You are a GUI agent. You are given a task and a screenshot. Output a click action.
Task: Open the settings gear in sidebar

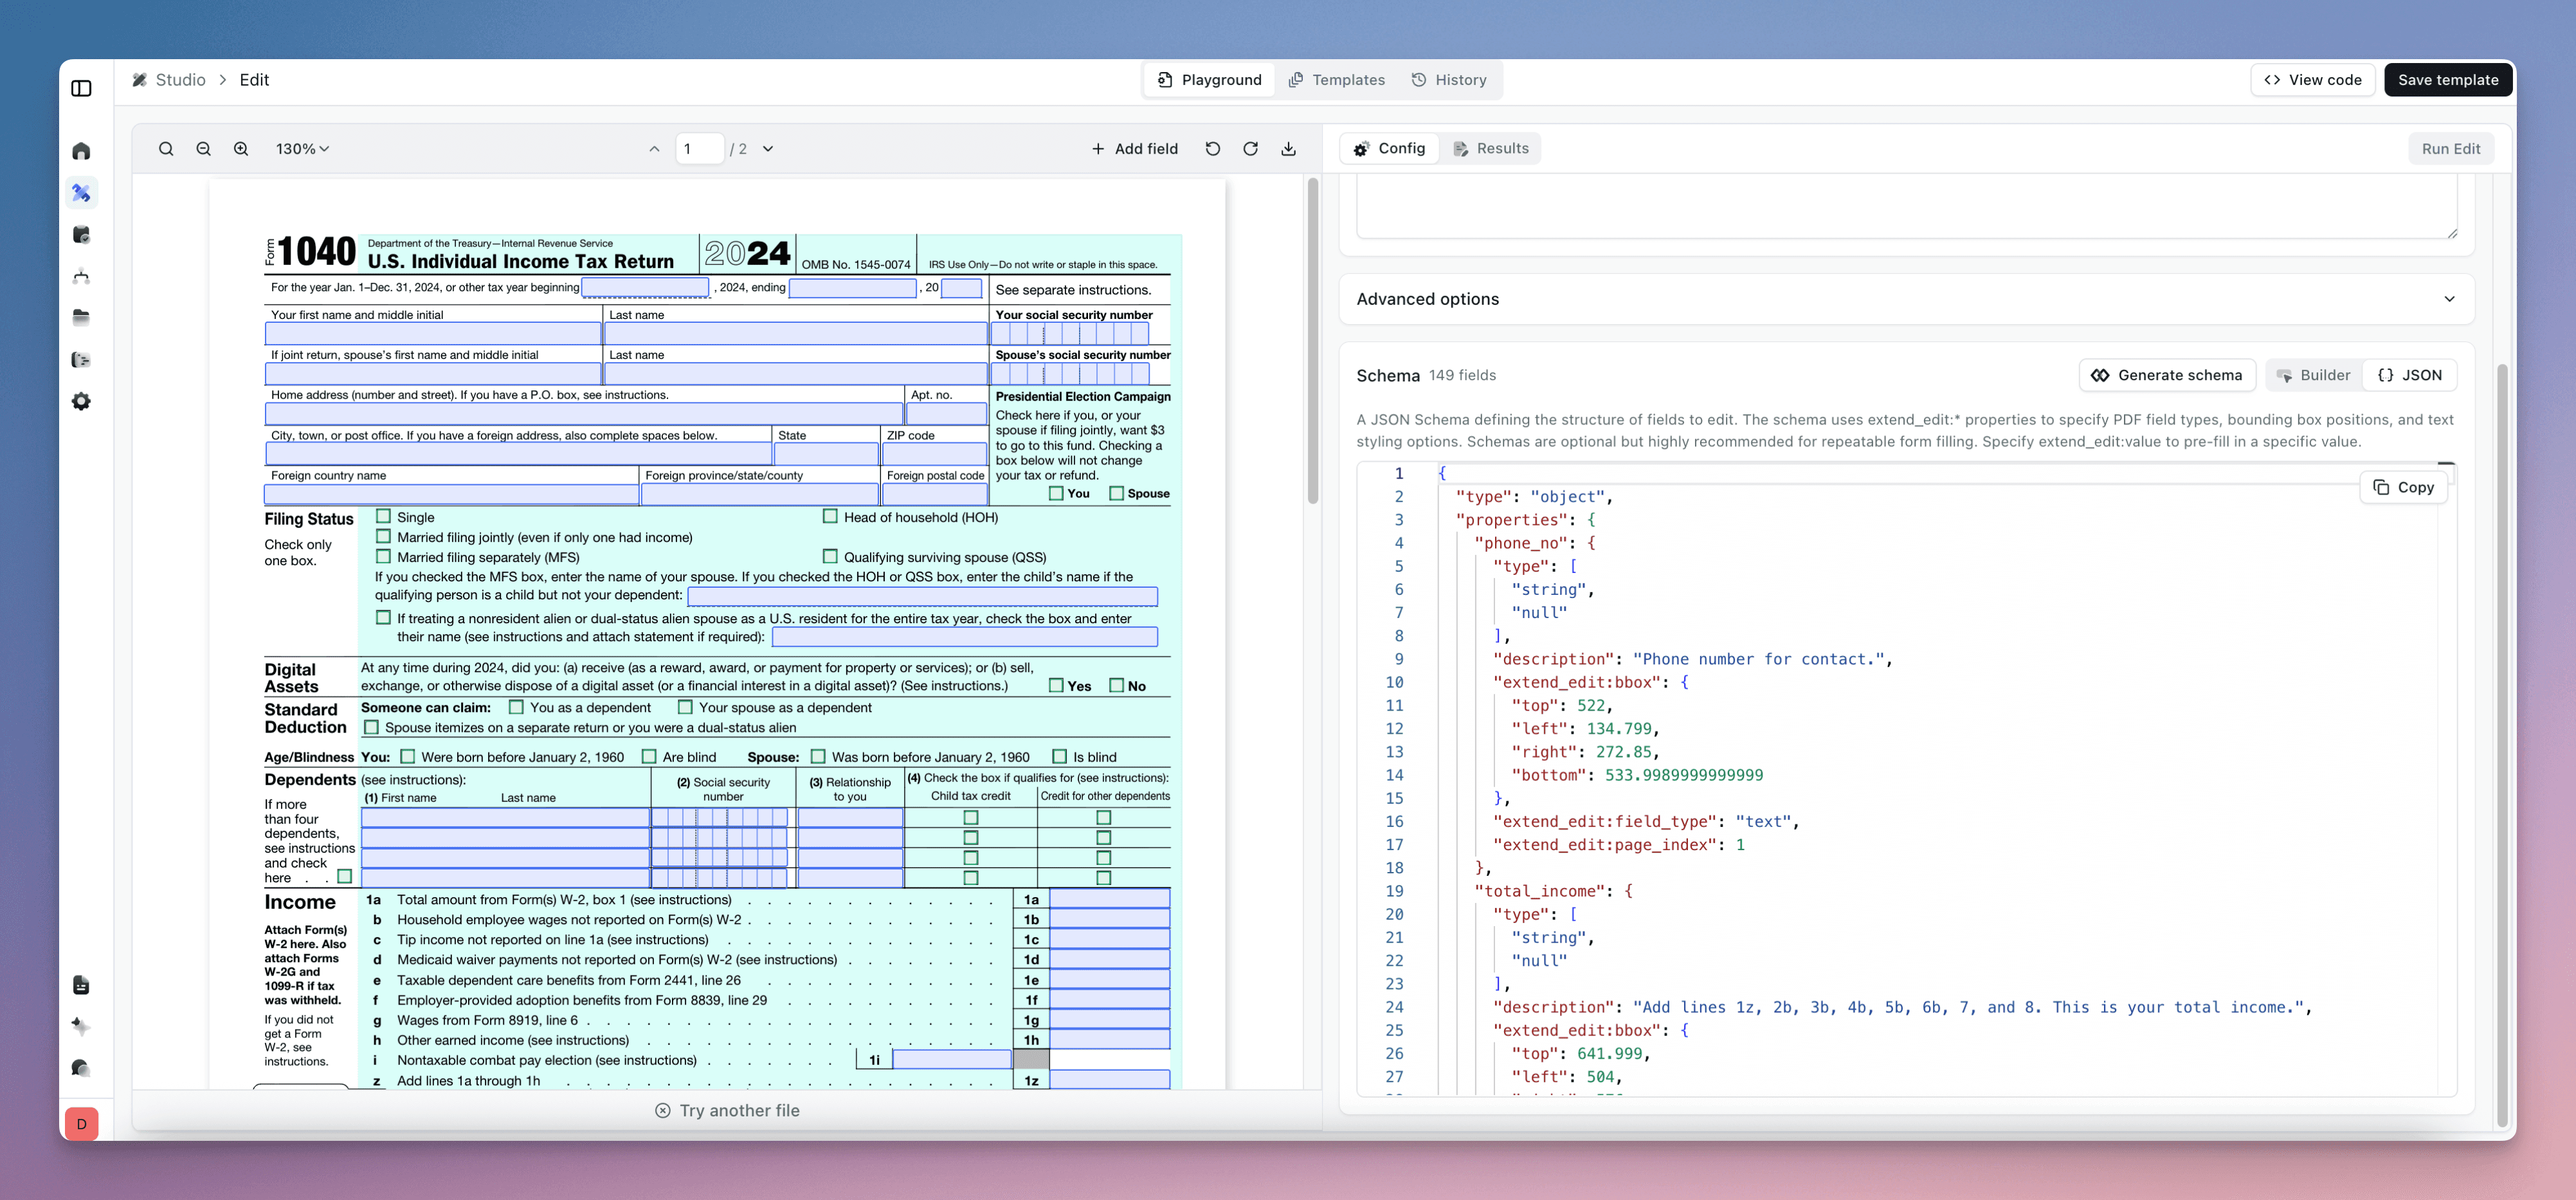tap(82, 401)
